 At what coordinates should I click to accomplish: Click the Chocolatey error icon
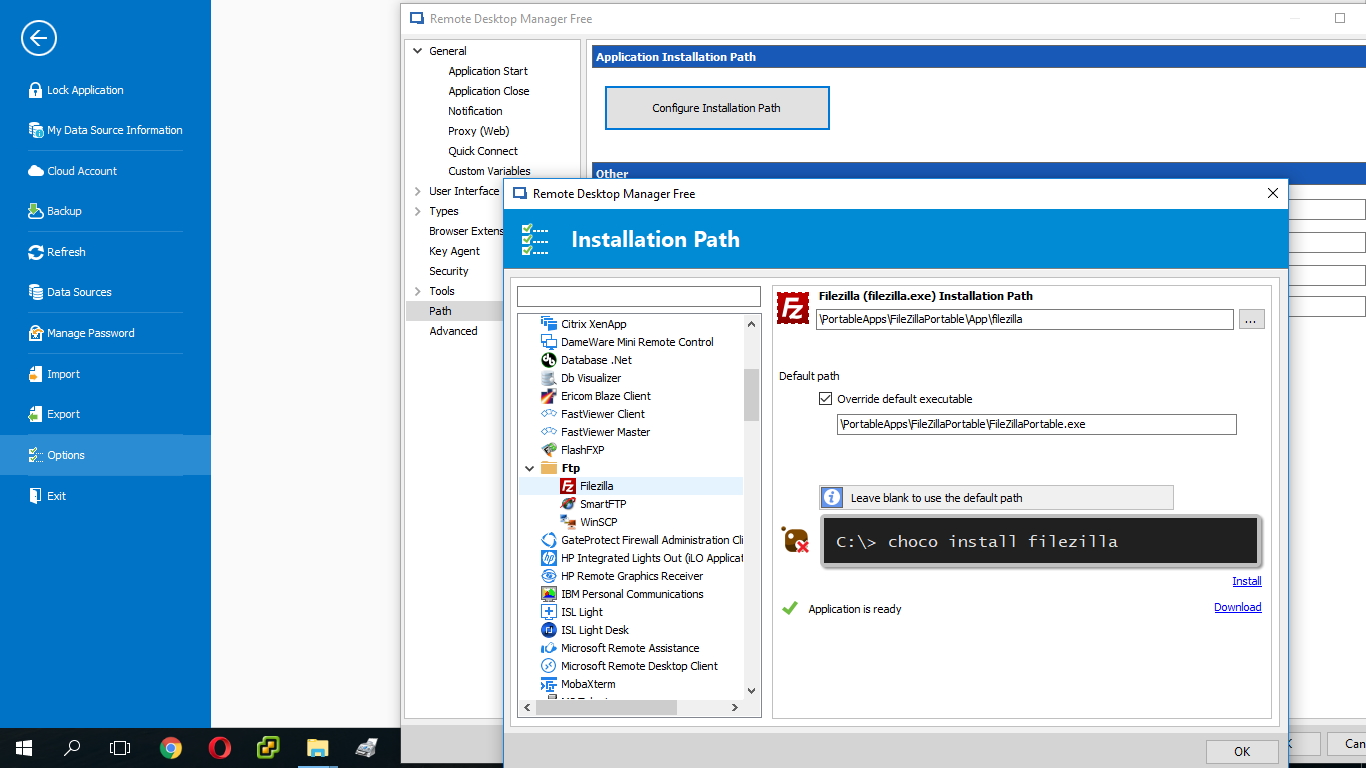(796, 540)
